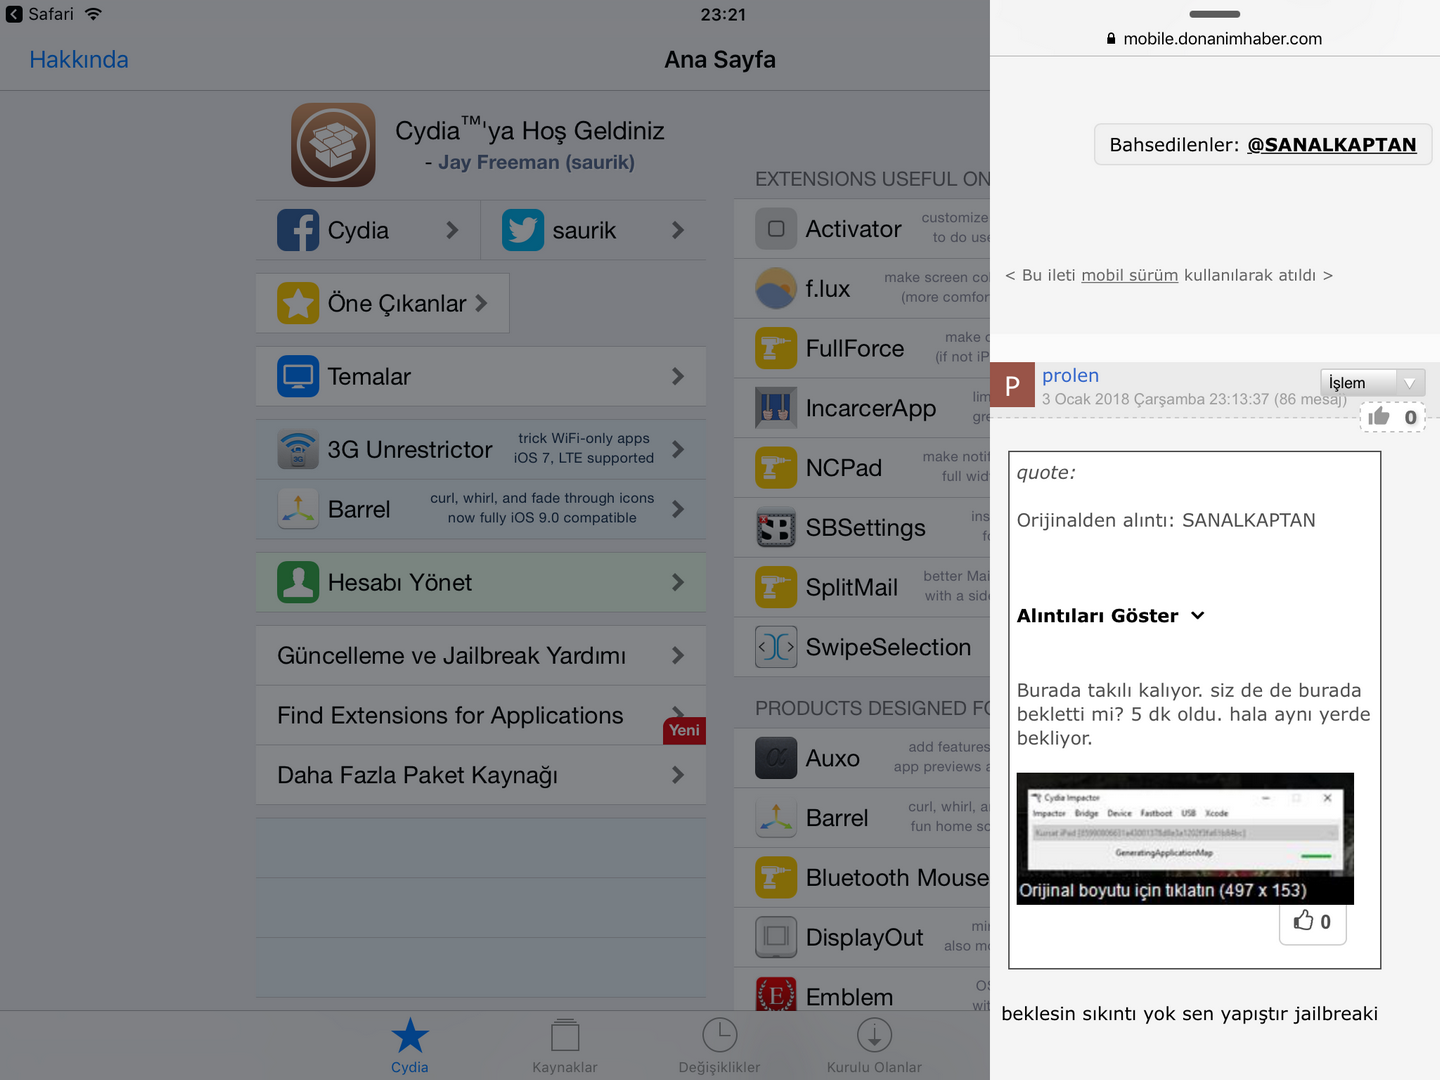1440x1080 pixels.
Task: Open the Barrel promoted row icon
Action: point(298,509)
